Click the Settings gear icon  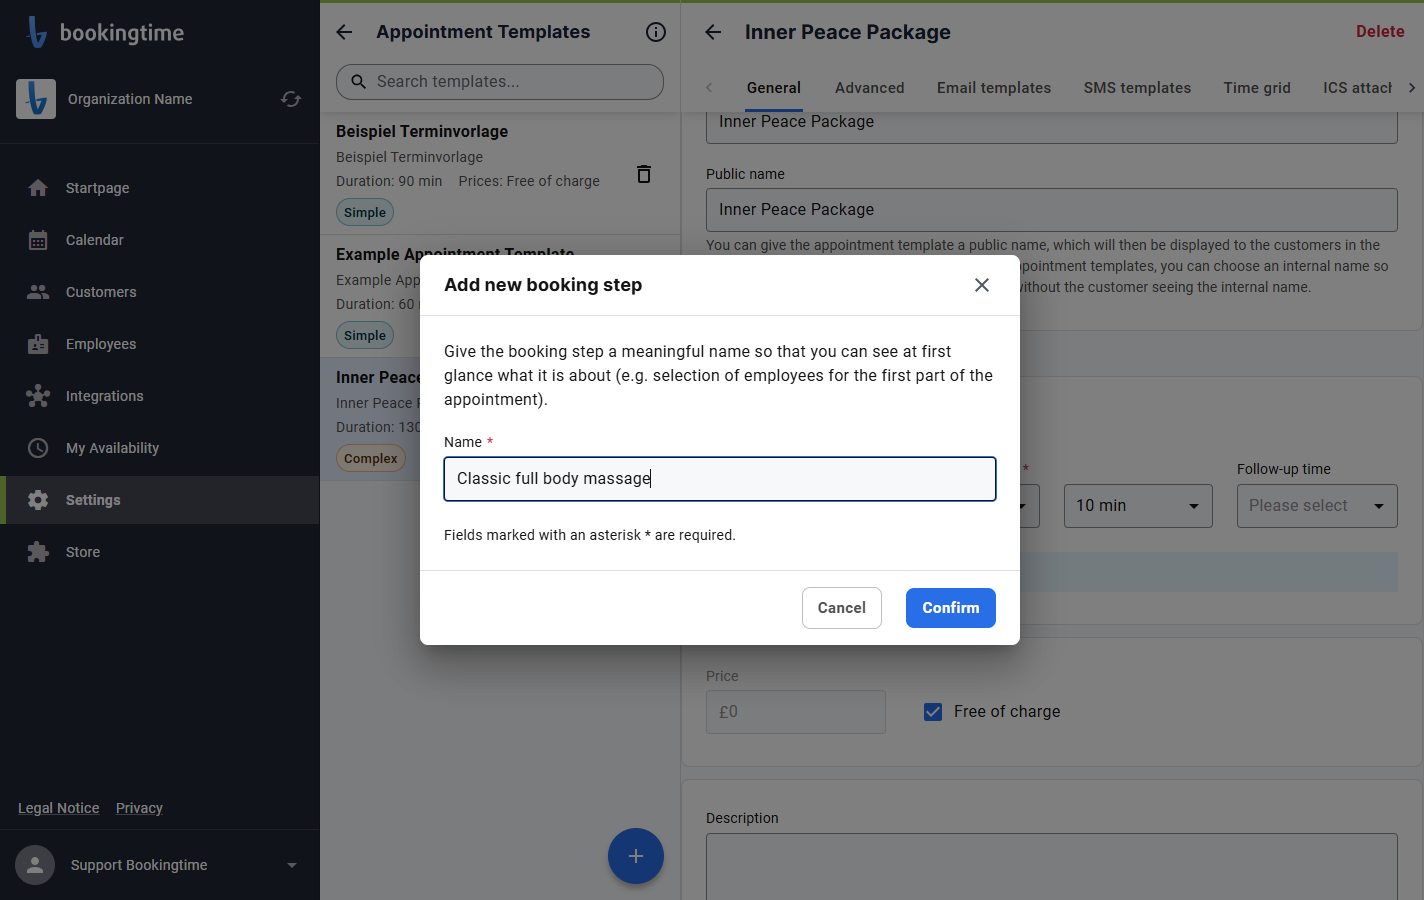[38, 500]
